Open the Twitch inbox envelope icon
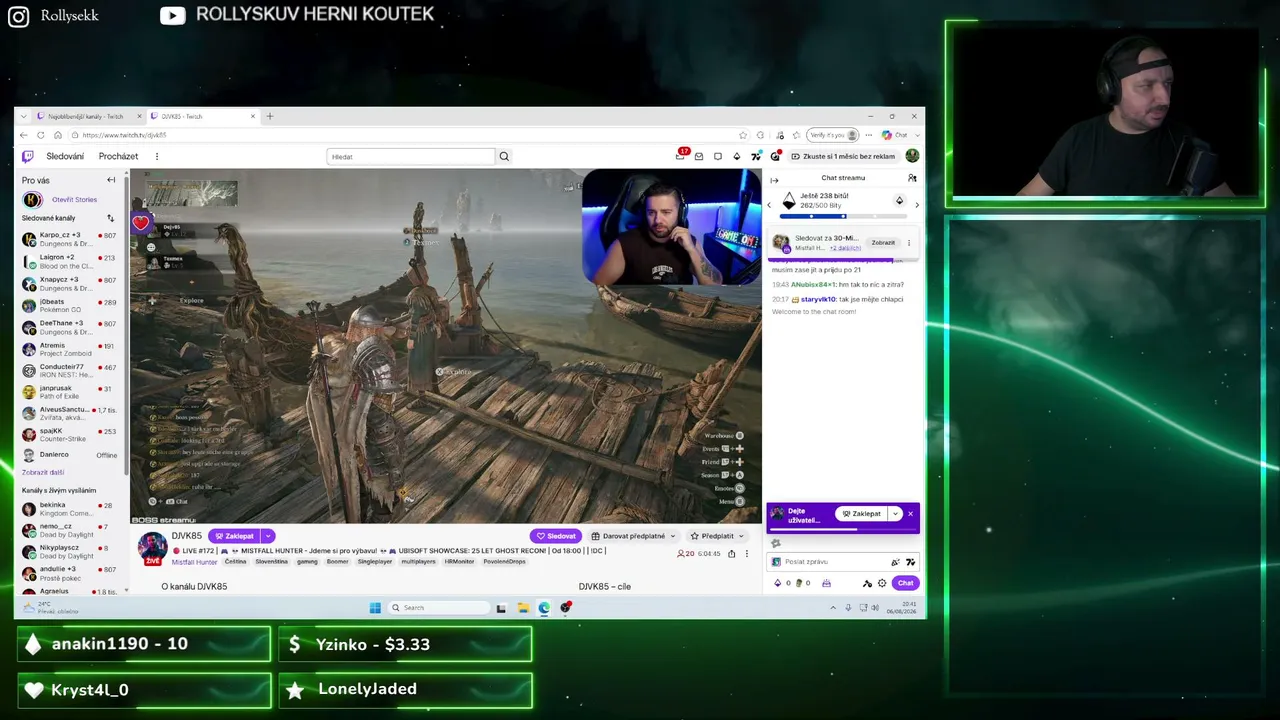 click(699, 156)
